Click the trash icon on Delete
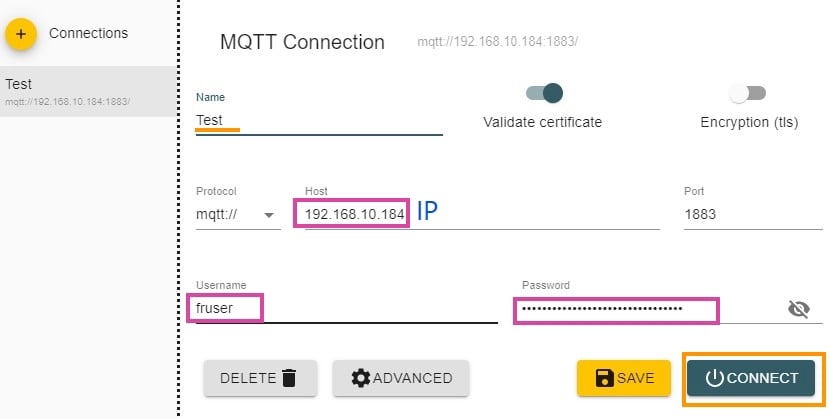Screen dimensions: 831x419 pos(289,378)
